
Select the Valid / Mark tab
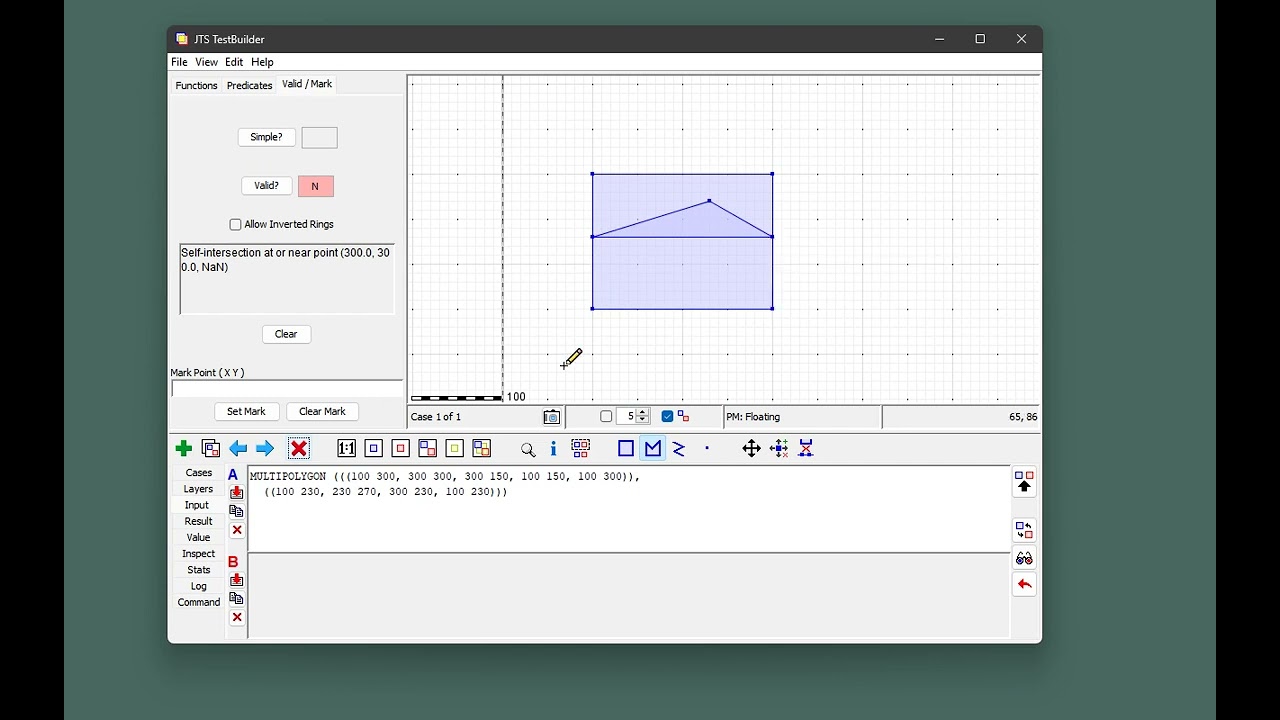[307, 84]
